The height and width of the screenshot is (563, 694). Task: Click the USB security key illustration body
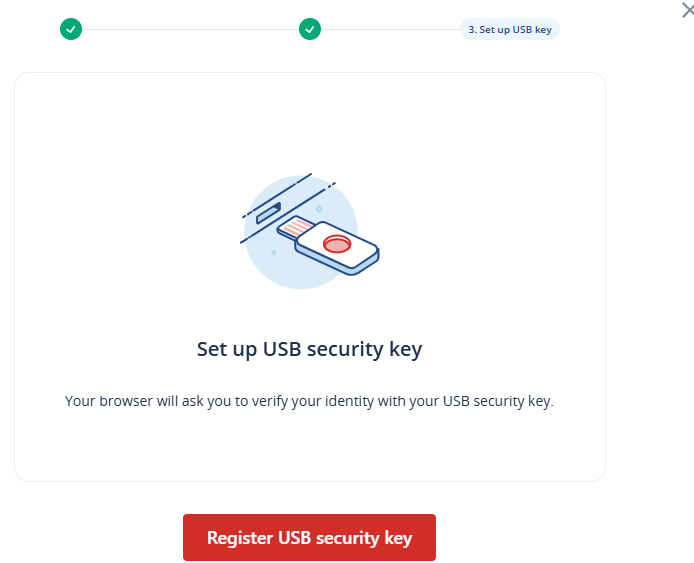[343, 247]
